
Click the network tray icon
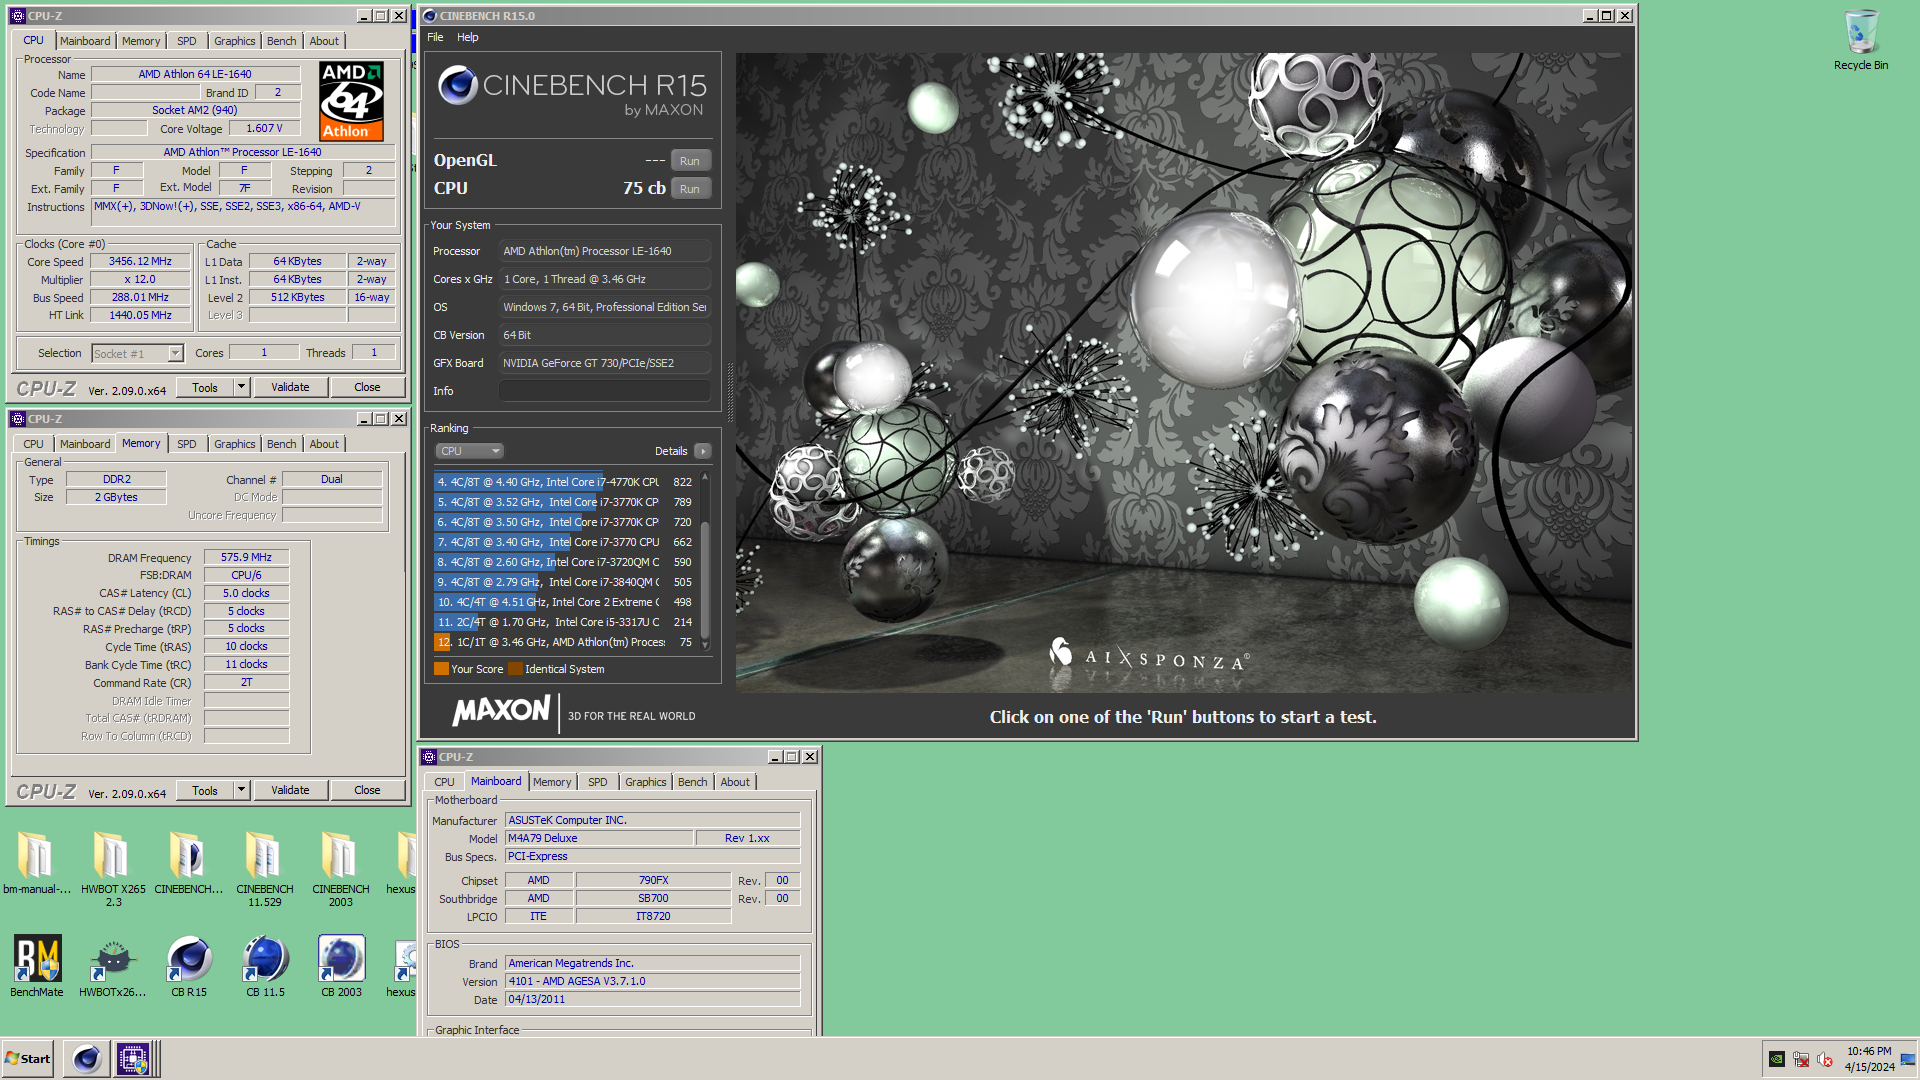[1801, 1059]
